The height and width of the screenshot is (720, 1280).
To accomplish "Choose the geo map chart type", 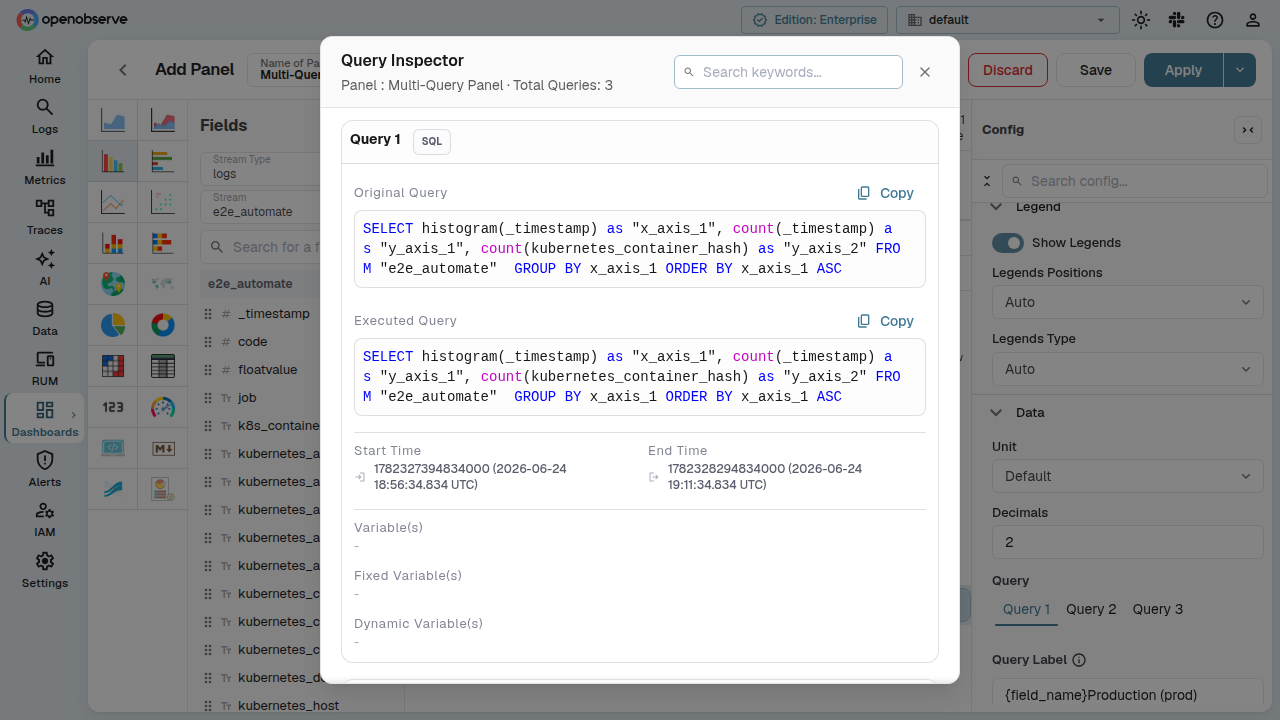I will click(x=113, y=284).
